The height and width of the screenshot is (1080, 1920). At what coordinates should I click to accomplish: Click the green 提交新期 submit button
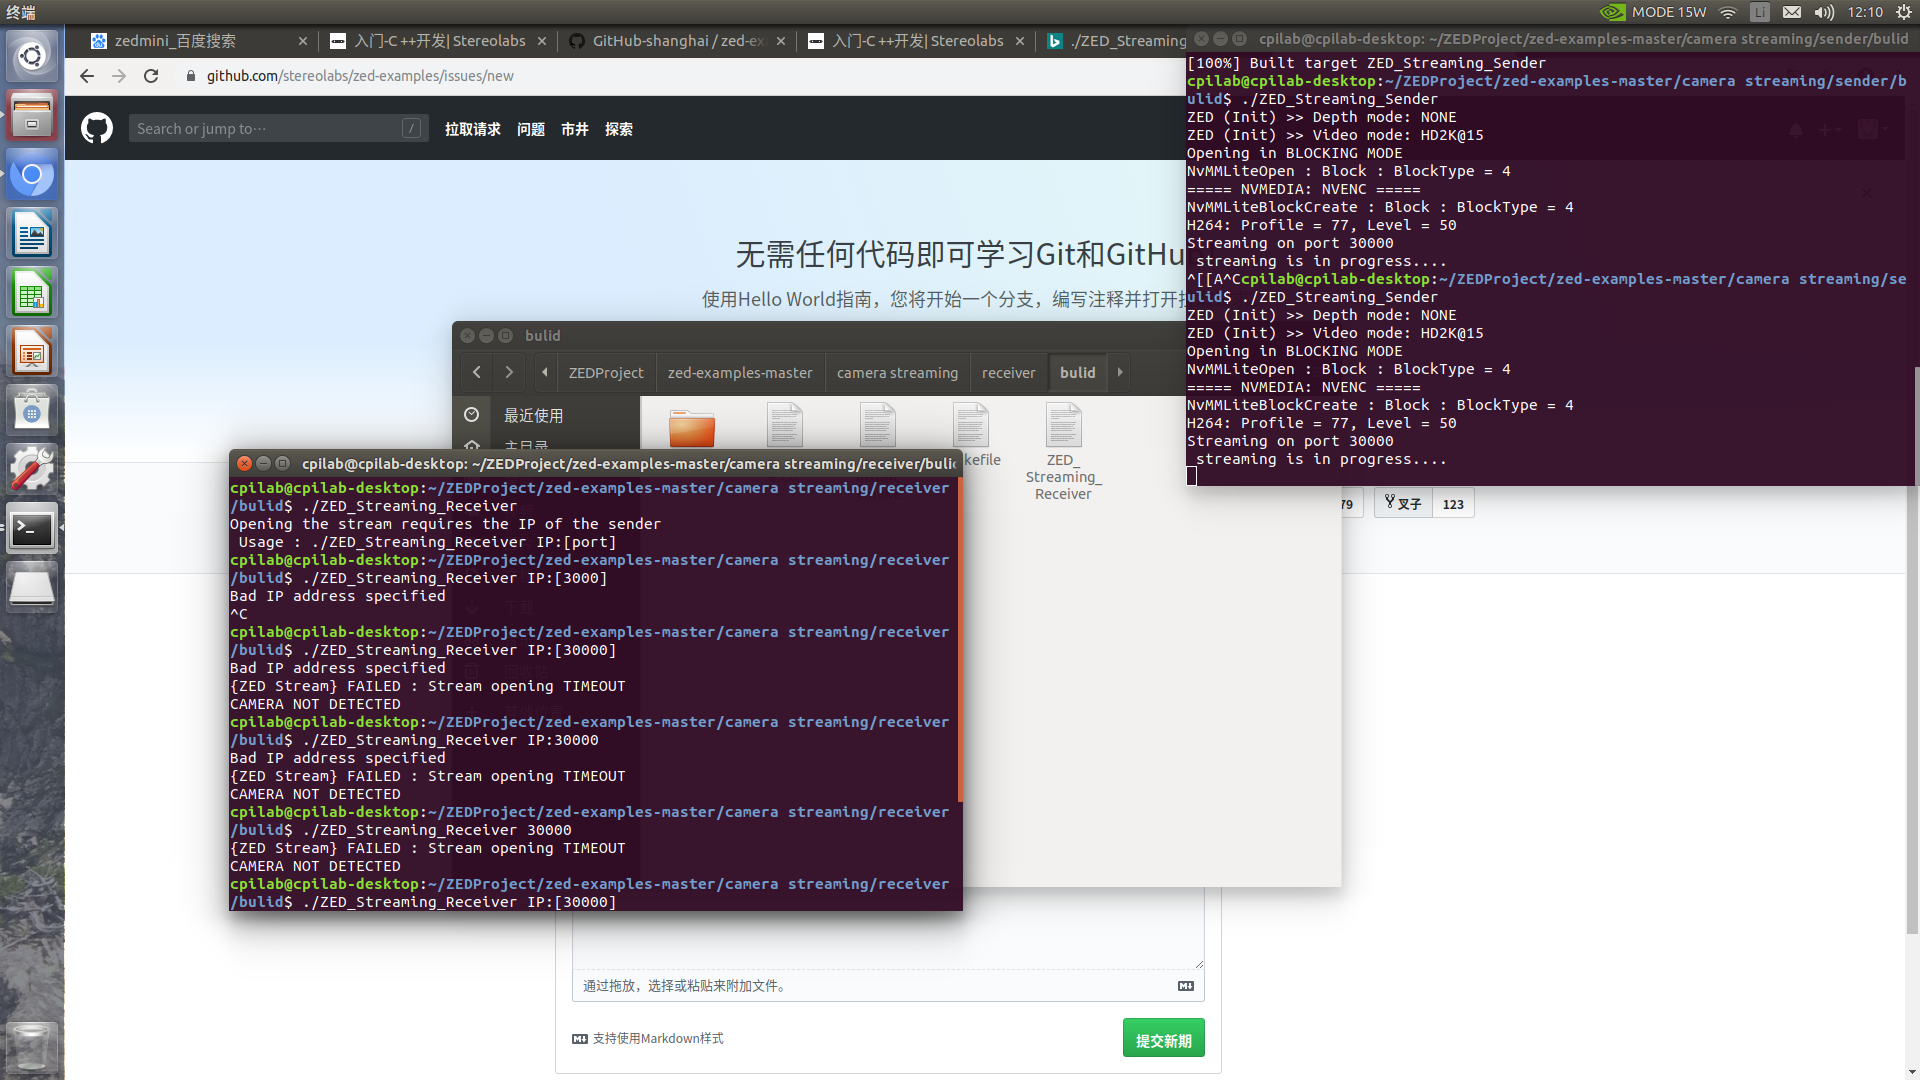point(1163,1038)
